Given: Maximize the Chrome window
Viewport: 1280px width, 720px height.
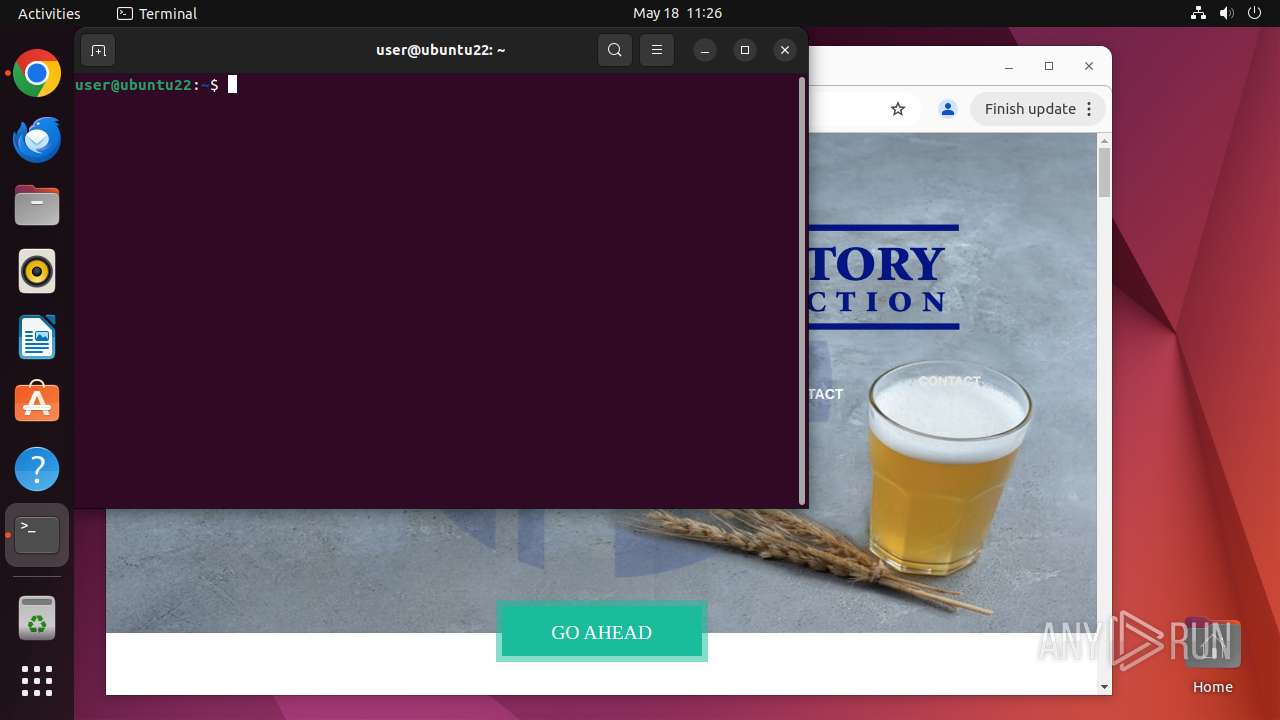Looking at the screenshot, I should (x=1049, y=66).
